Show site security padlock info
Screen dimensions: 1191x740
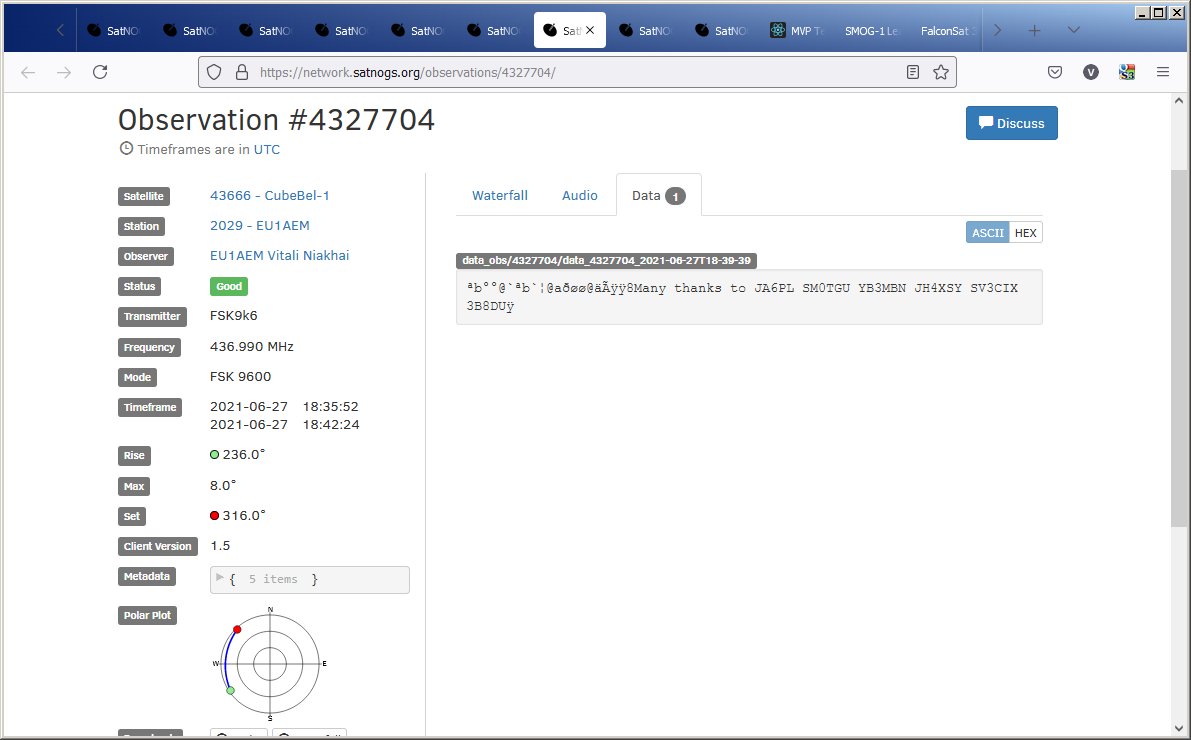242,72
